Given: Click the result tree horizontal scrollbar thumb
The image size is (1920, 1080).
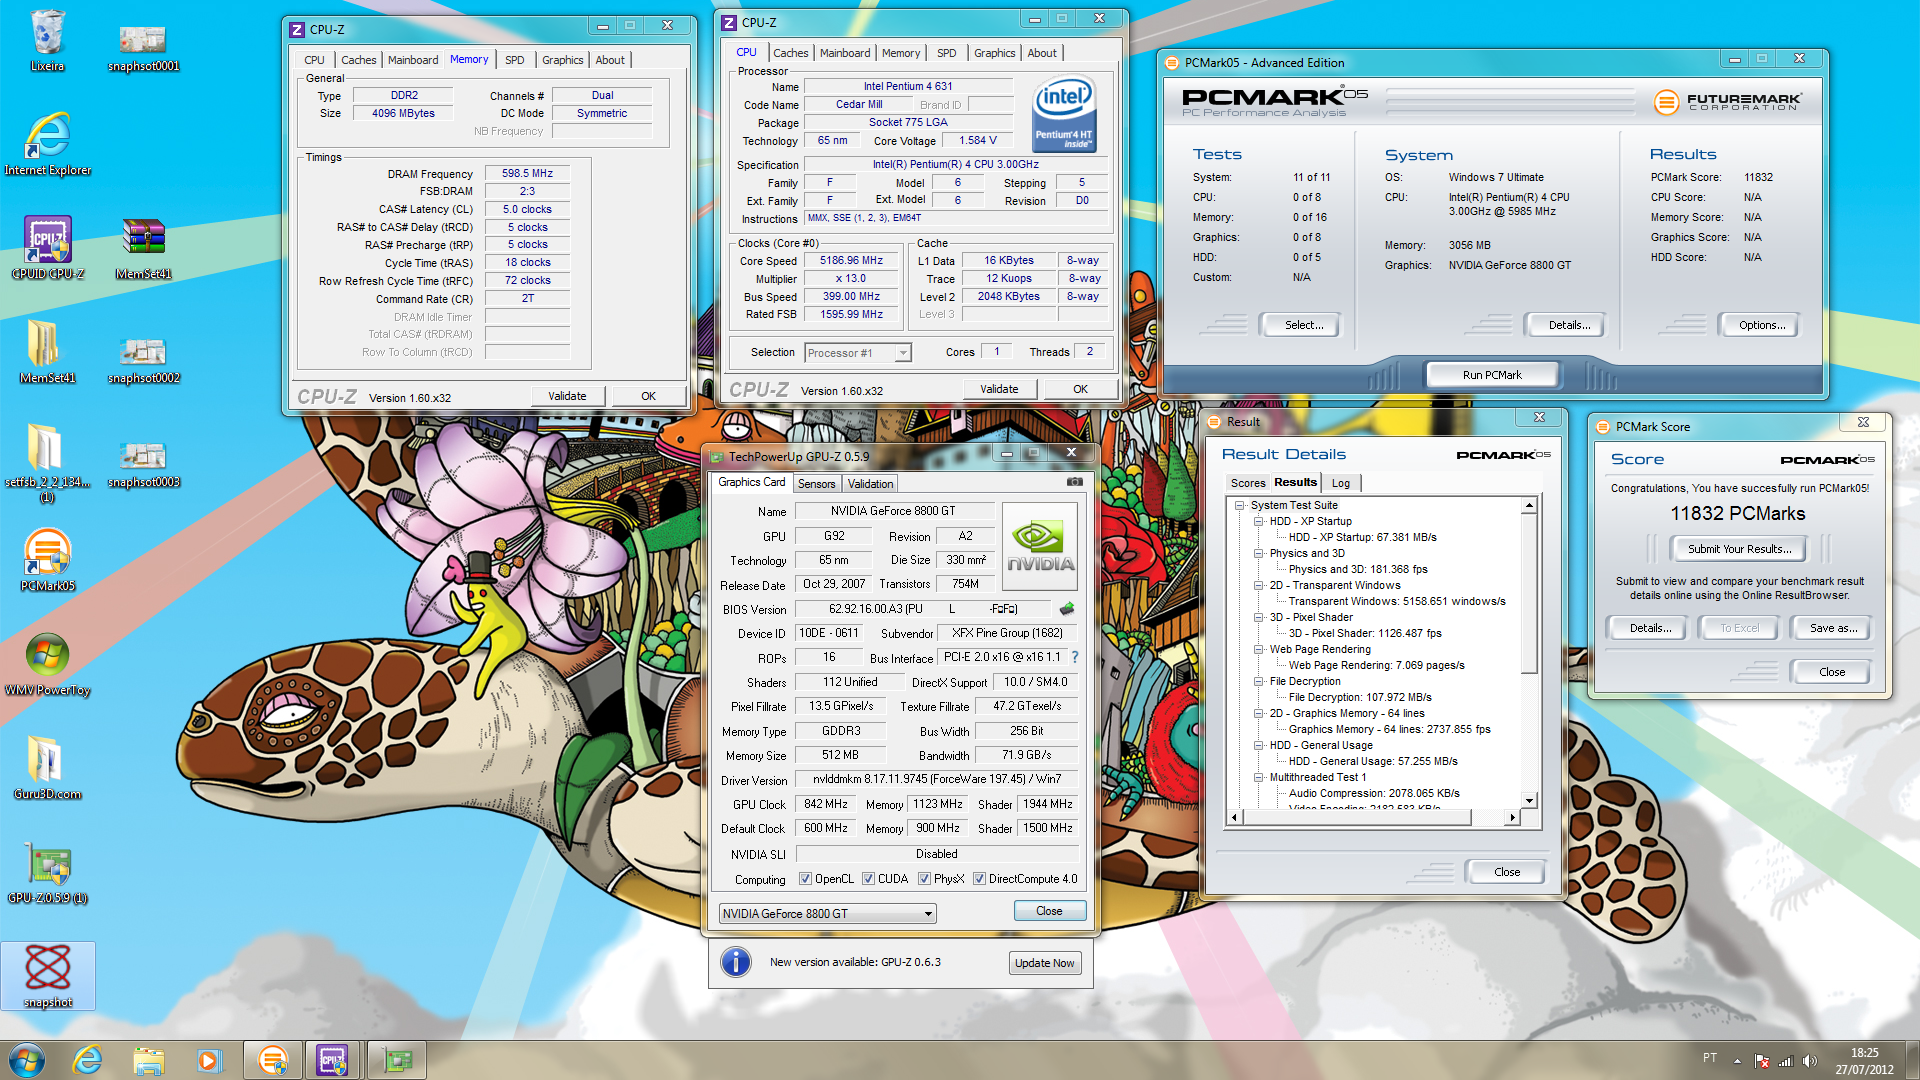Looking at the screenshot, I should pyautogui.click(x=1356, y=818).
